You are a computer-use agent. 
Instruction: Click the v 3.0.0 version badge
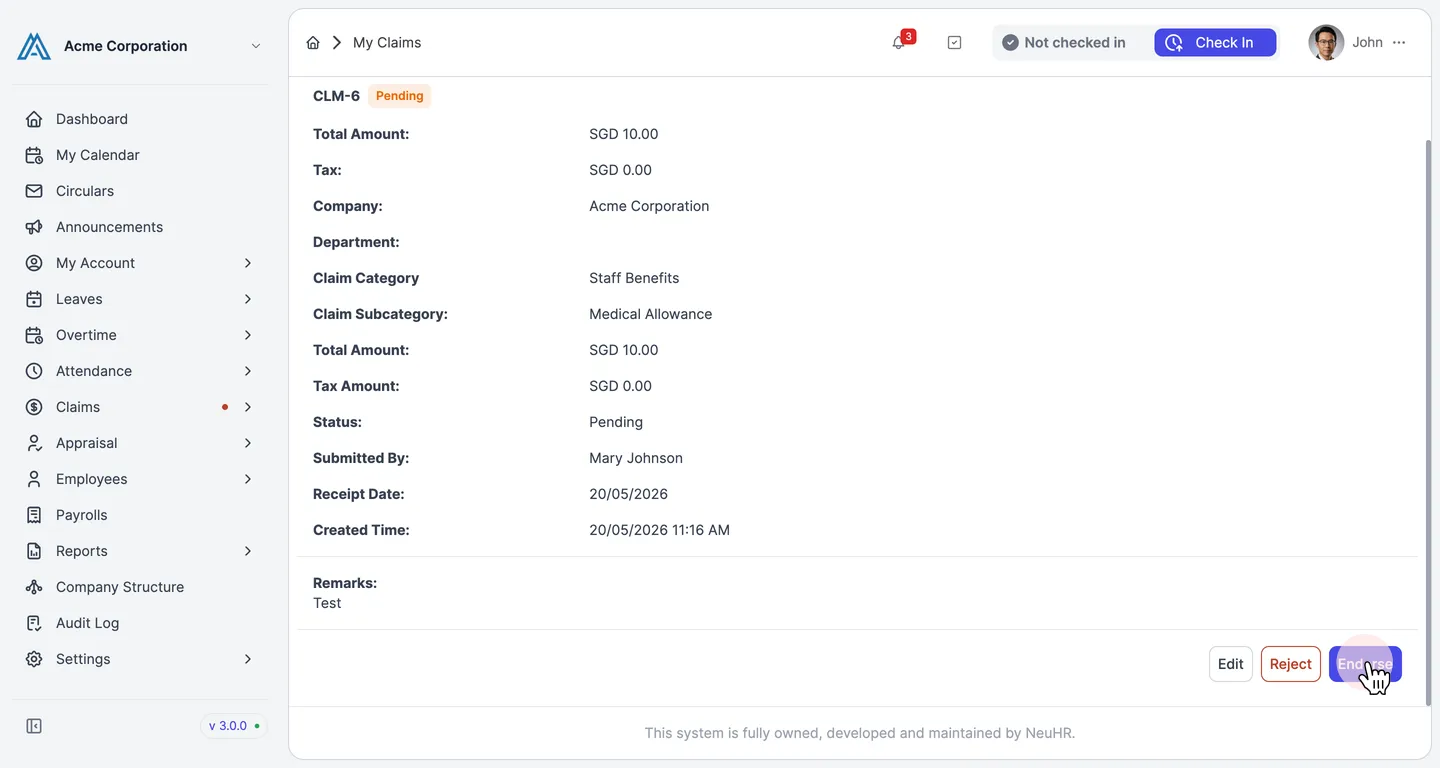tap(233, 726)
